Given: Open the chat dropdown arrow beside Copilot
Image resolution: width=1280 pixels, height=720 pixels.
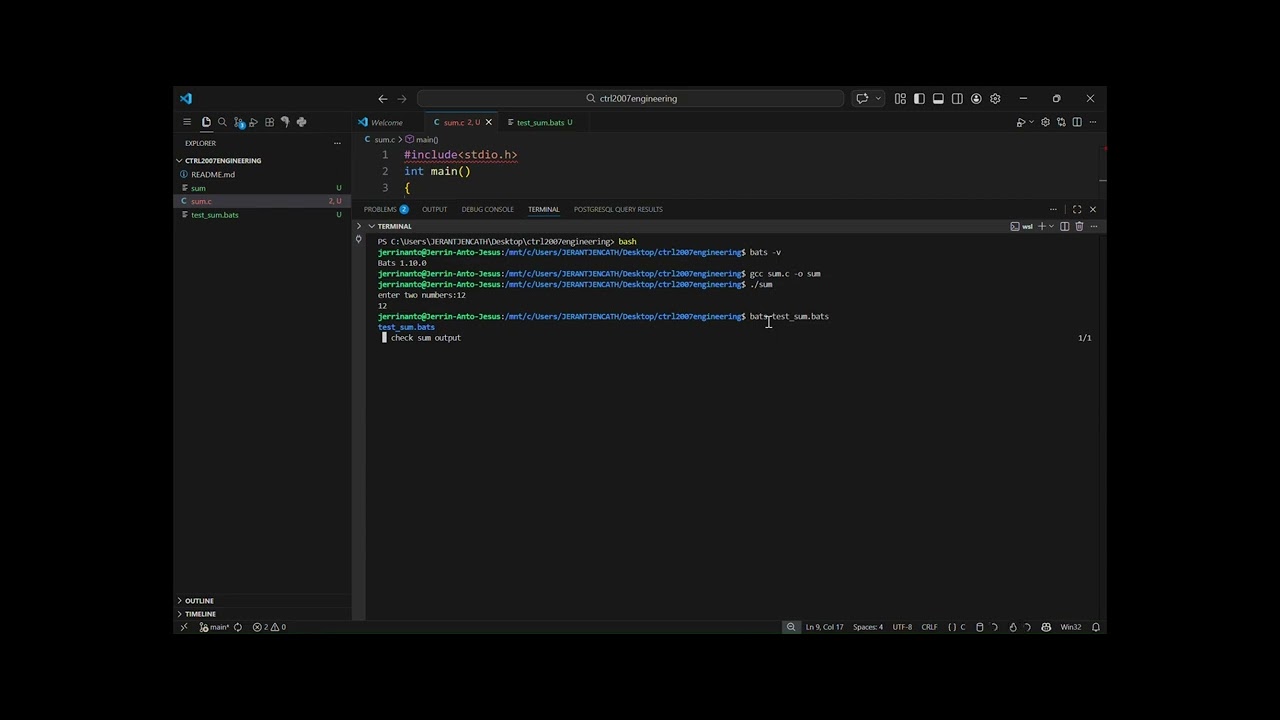Looking at the screenshot, I should [878, 98].
